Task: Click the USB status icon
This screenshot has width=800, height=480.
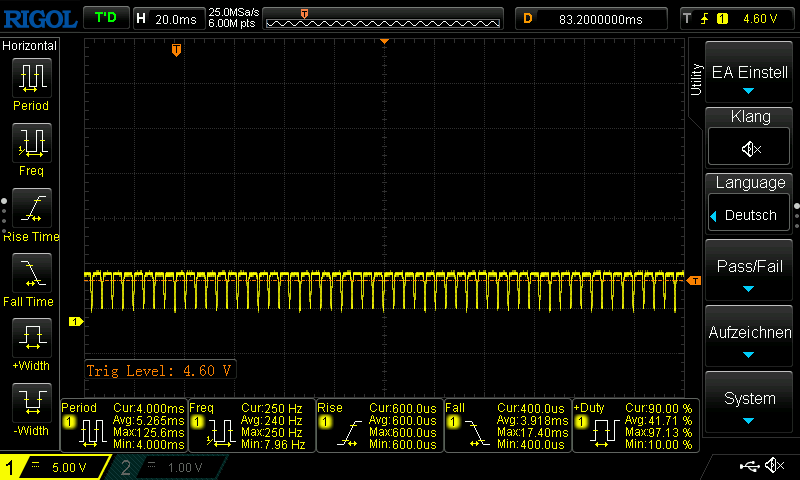Action: 750,466
